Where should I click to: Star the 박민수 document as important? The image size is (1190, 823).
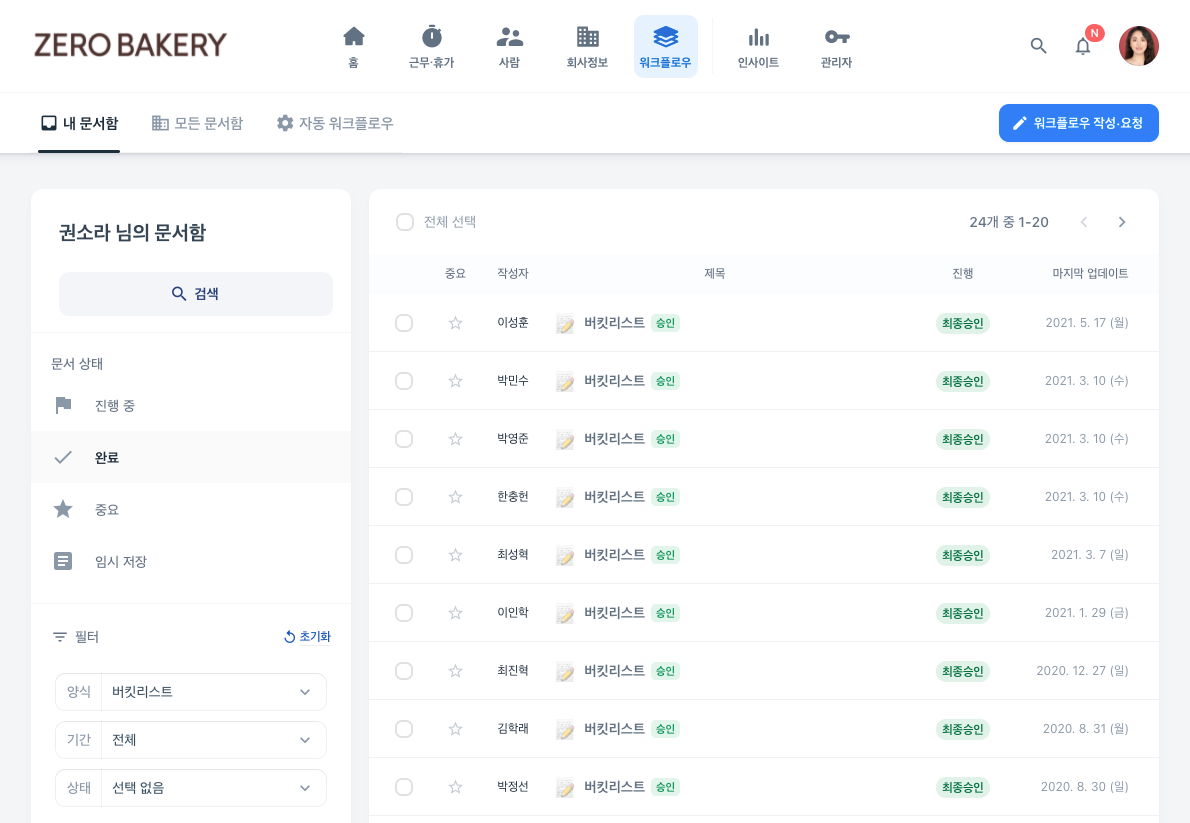pyautogui.click(x=455, y=381)
